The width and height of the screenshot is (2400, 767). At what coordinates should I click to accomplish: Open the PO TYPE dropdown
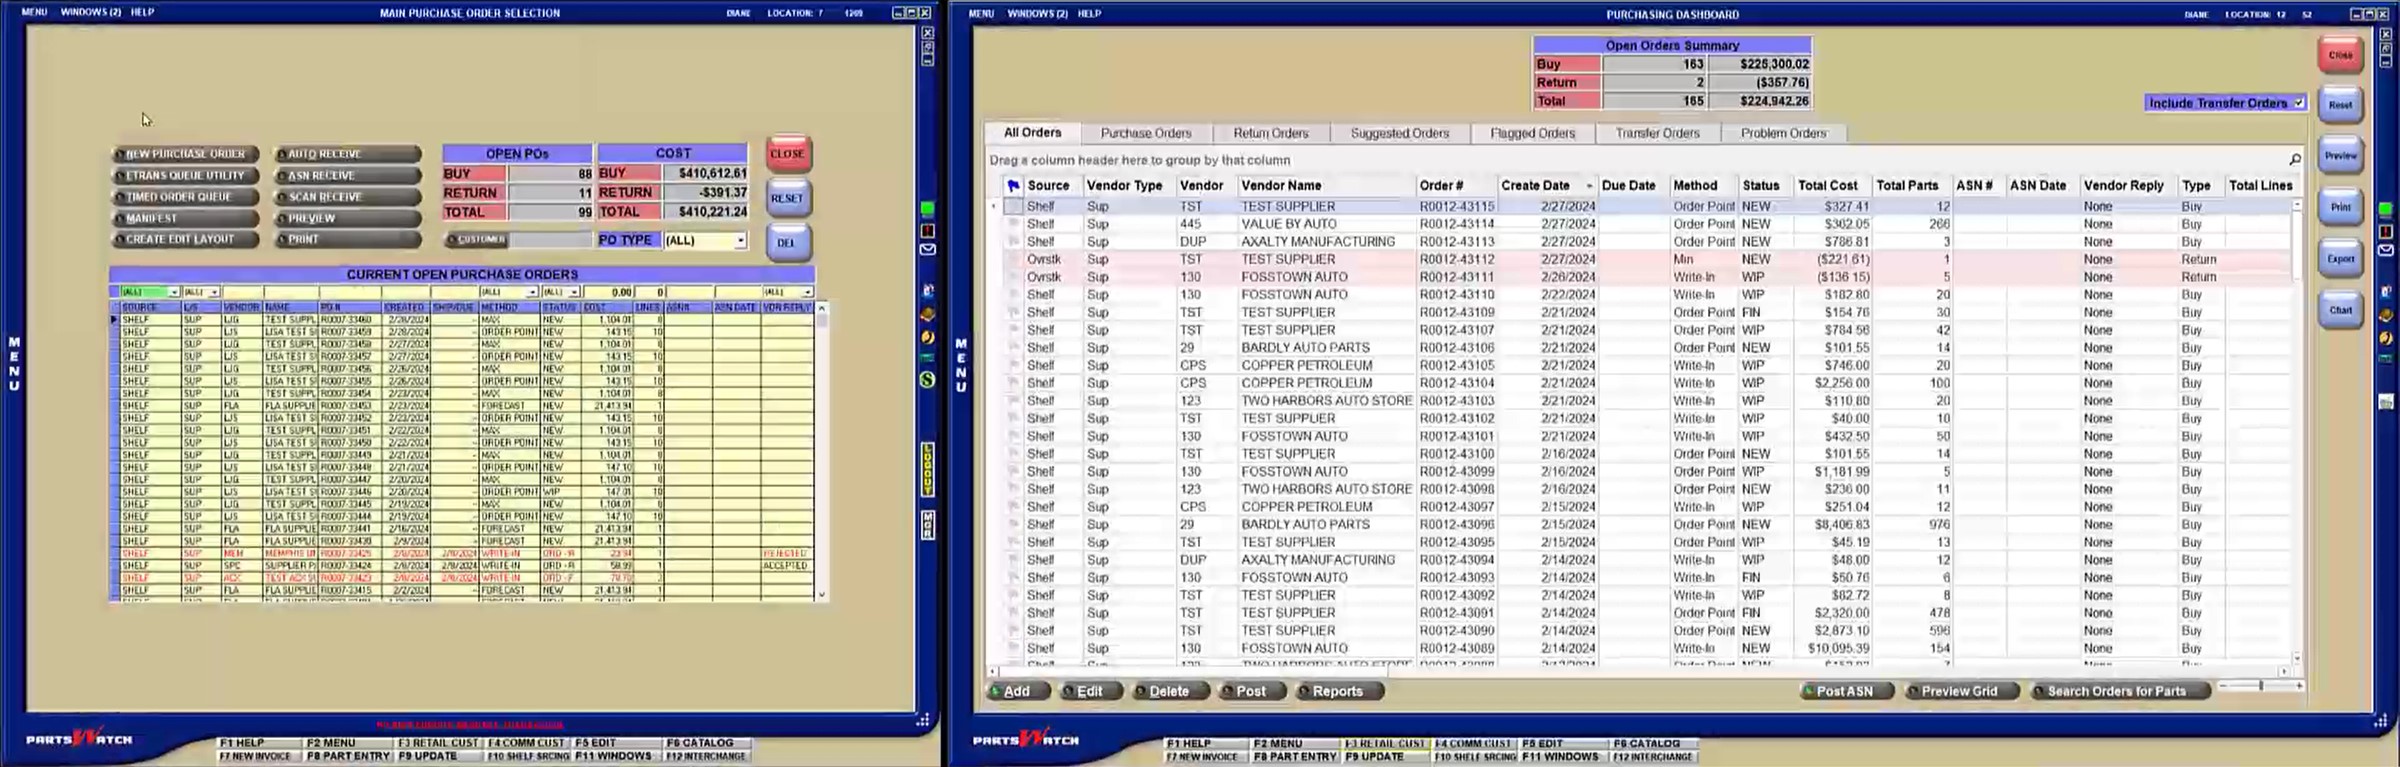point(740,241)
